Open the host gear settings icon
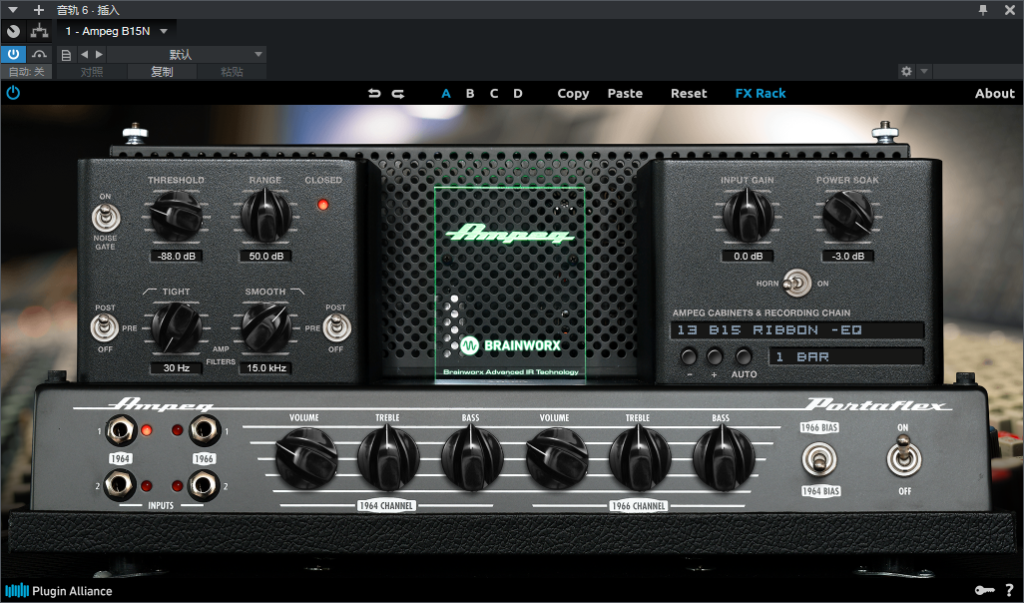The height and width of the screenshot is (603, 1024). (906, 71)
